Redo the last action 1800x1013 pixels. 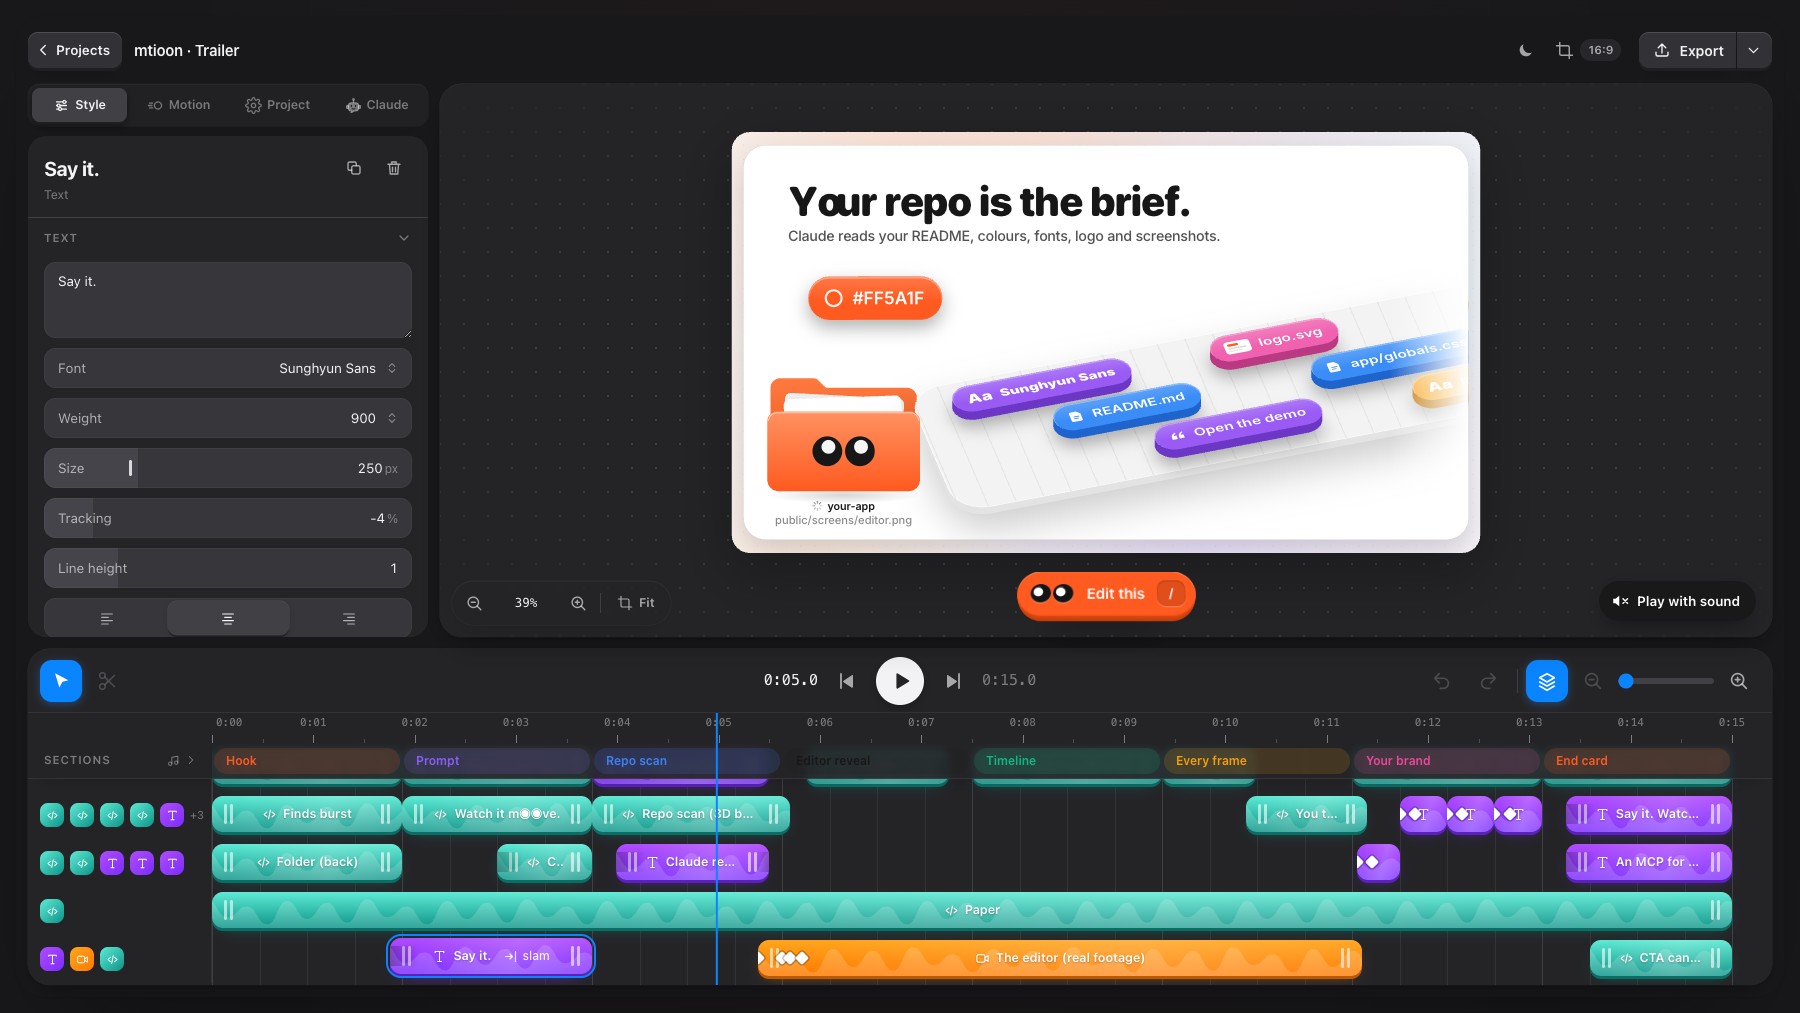[1488, 681]
